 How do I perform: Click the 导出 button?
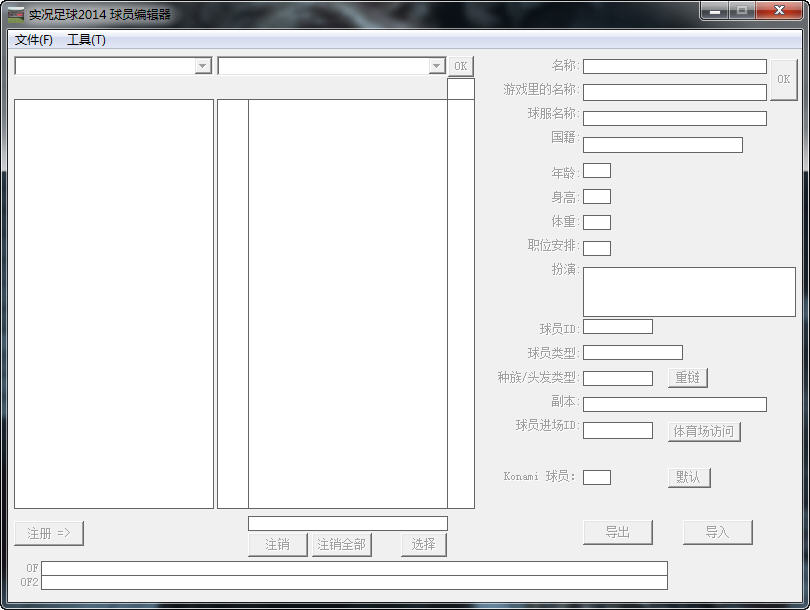(x=618, y=532)
